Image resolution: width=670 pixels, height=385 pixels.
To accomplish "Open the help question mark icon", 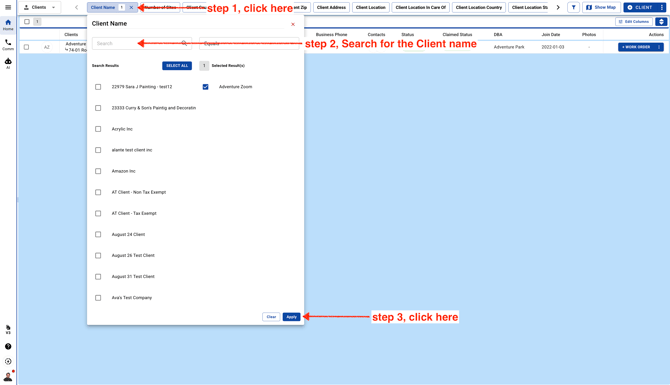I will [8, 347].
